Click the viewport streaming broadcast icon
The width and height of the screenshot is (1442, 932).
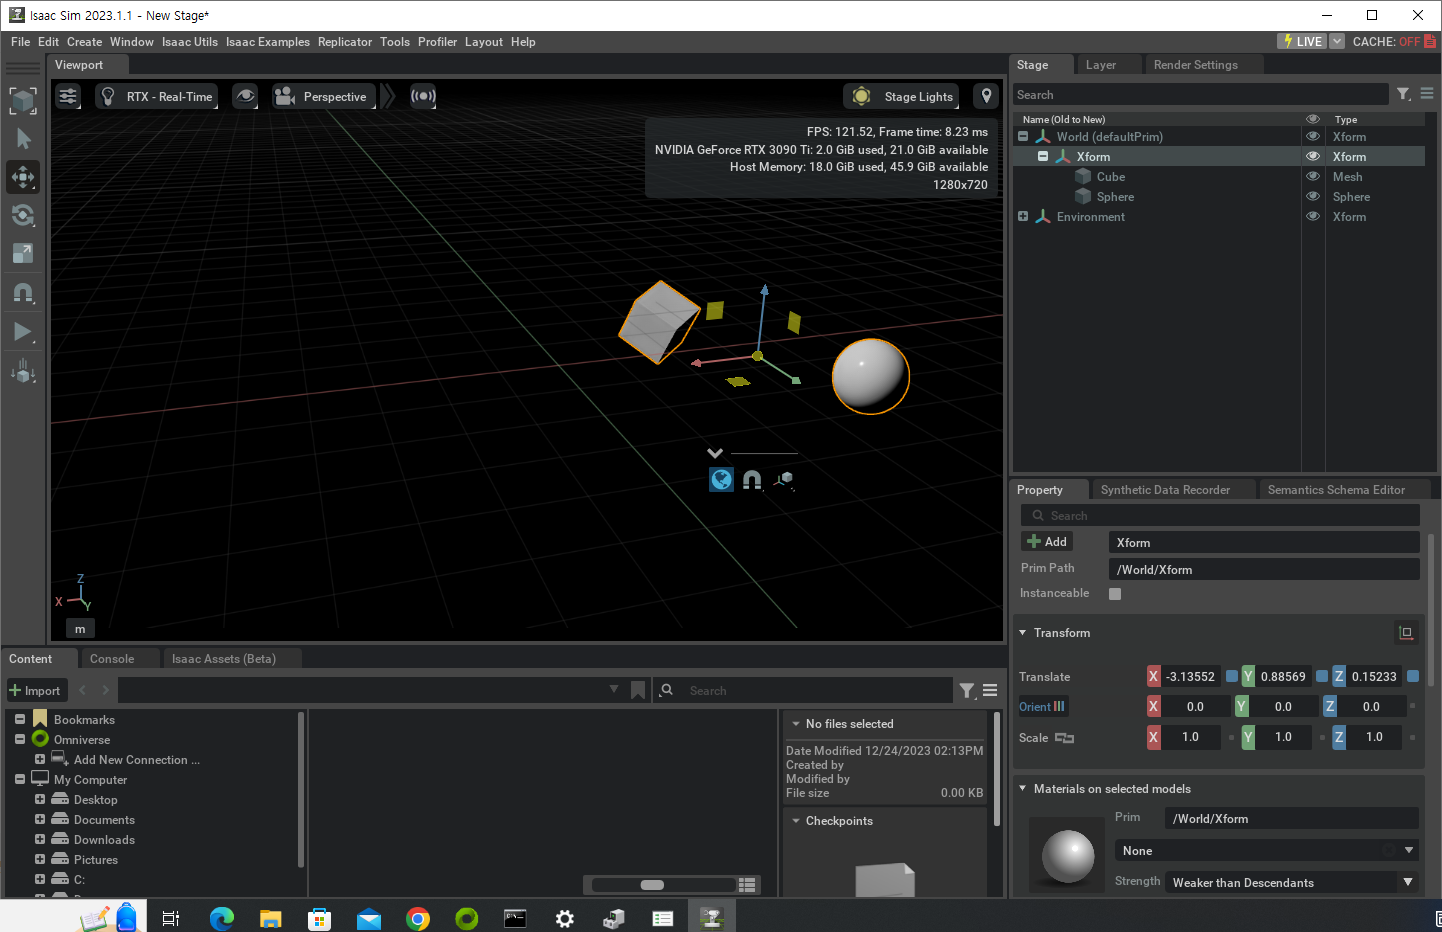pos(424,96)
